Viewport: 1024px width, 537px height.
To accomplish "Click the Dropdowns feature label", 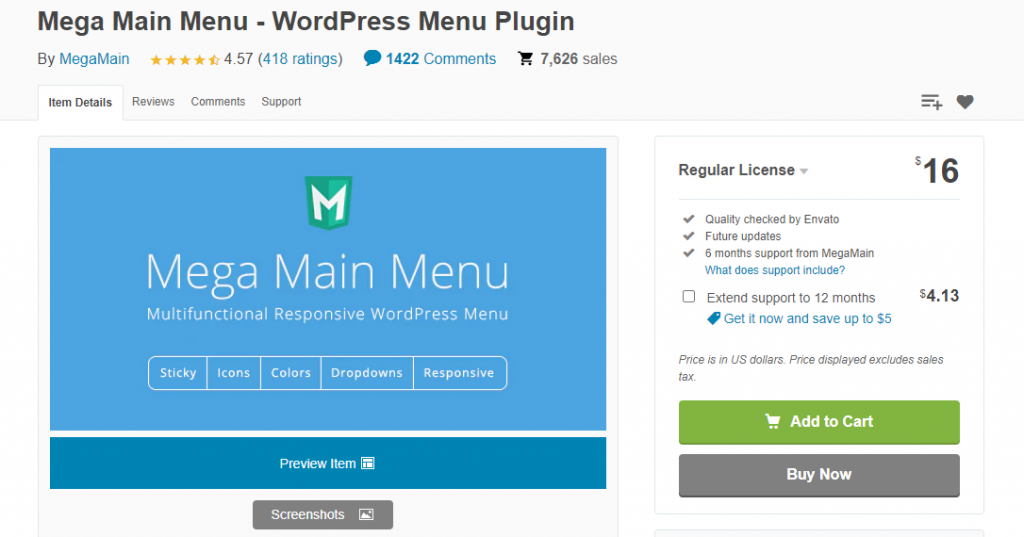I will [x=367, y=373].
